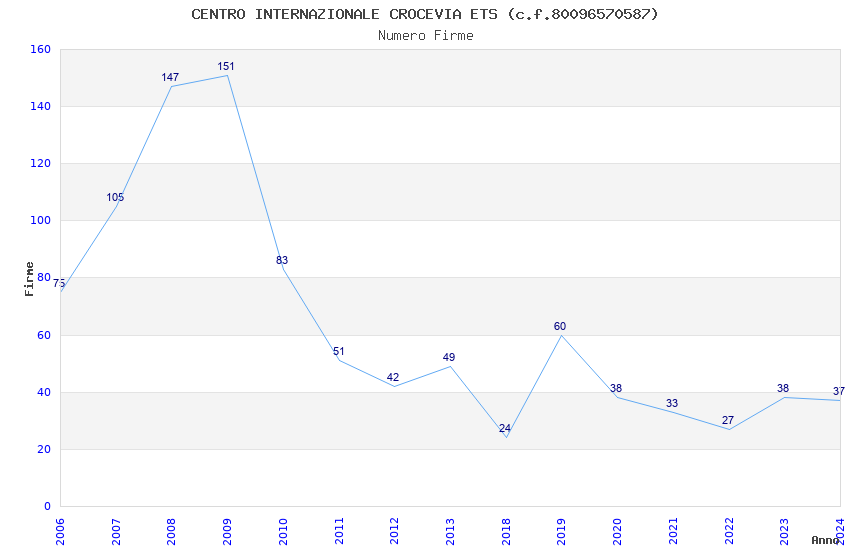Click the data label 105 for 2007
The width and height of the screenshot is (850, 550).
115,197
